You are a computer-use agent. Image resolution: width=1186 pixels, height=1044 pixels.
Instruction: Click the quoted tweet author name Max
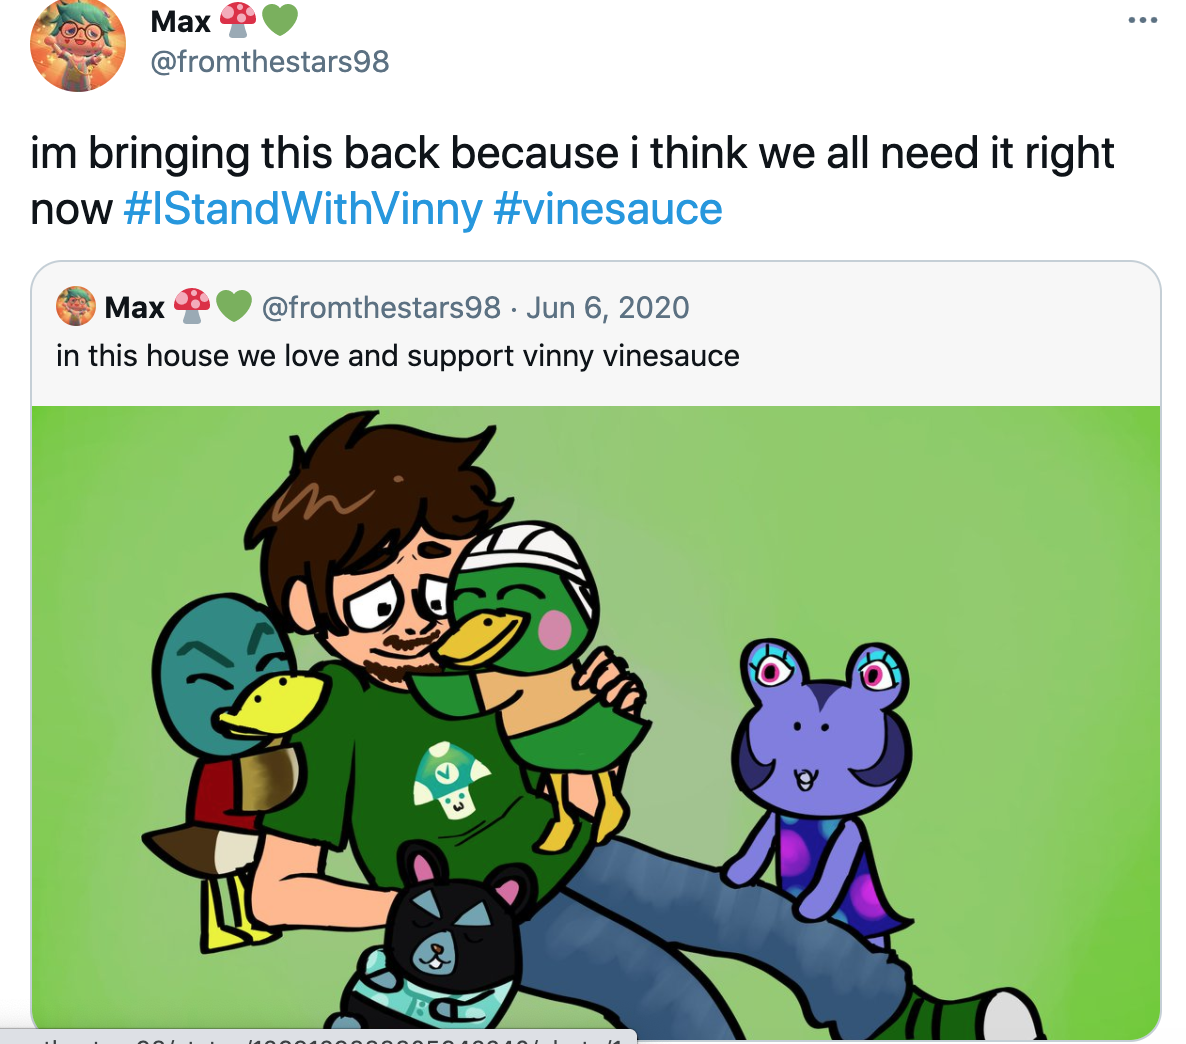click(135, 307)
